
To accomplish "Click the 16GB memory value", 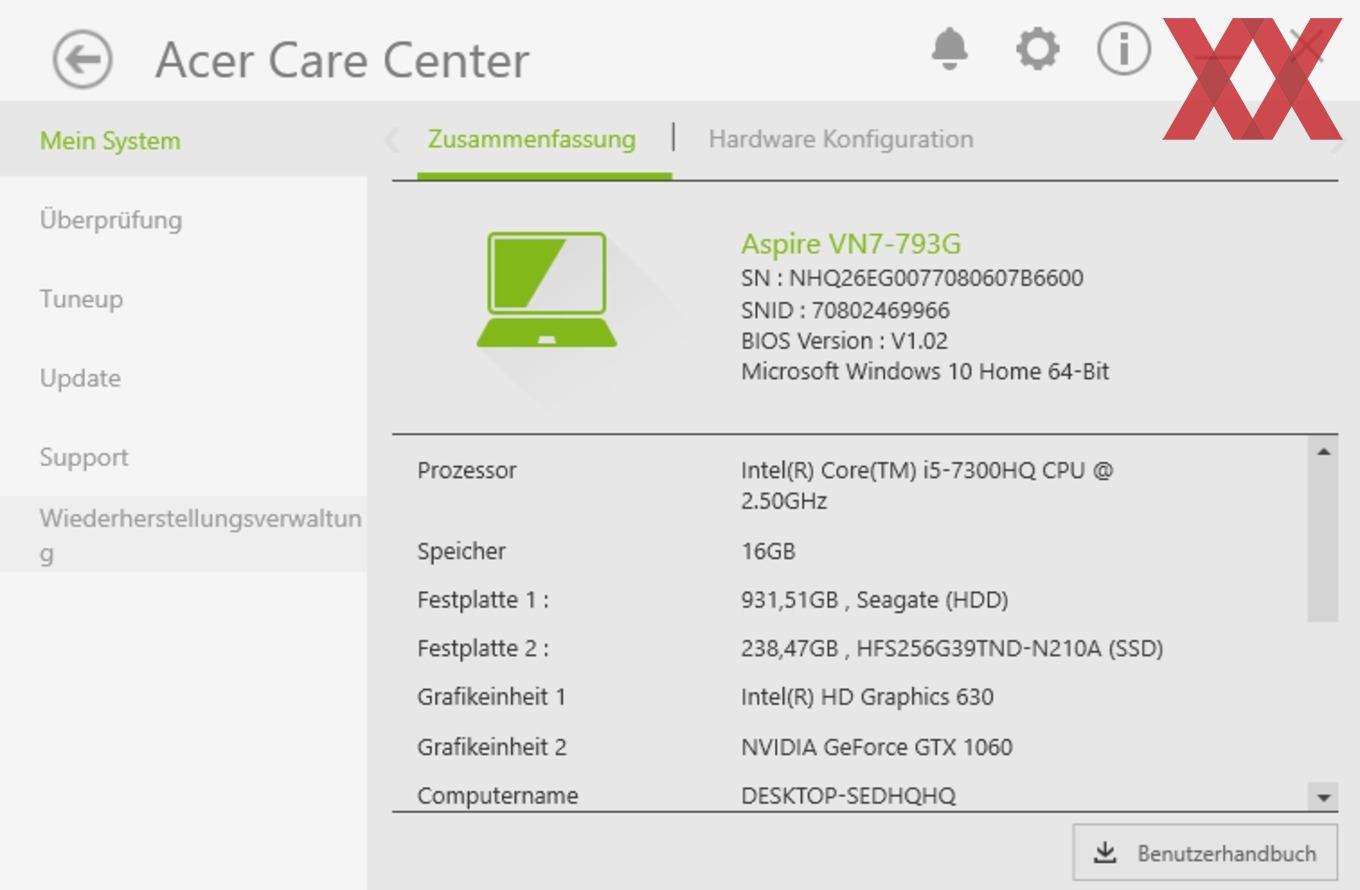I will (x=768, y=551).
